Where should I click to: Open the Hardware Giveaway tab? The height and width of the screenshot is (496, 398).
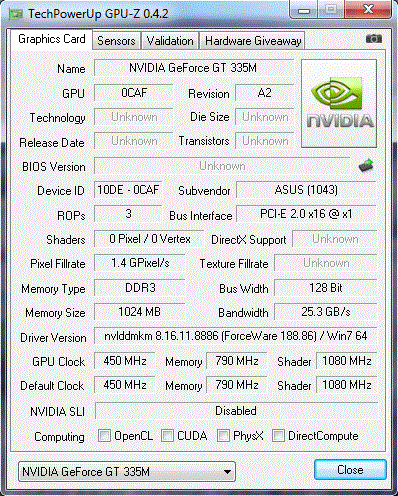point(253,41)
